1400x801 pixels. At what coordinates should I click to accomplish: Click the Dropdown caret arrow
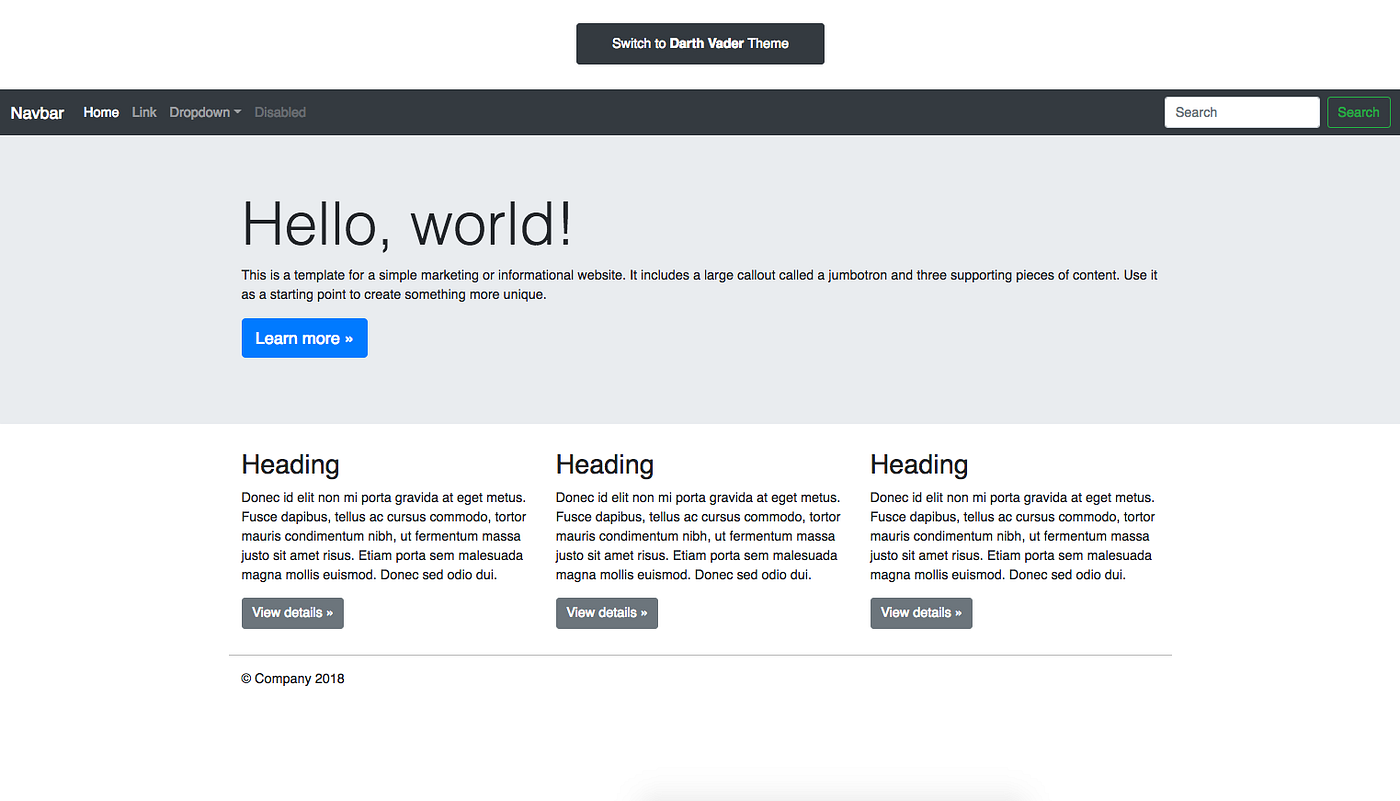tap(238, 112)
